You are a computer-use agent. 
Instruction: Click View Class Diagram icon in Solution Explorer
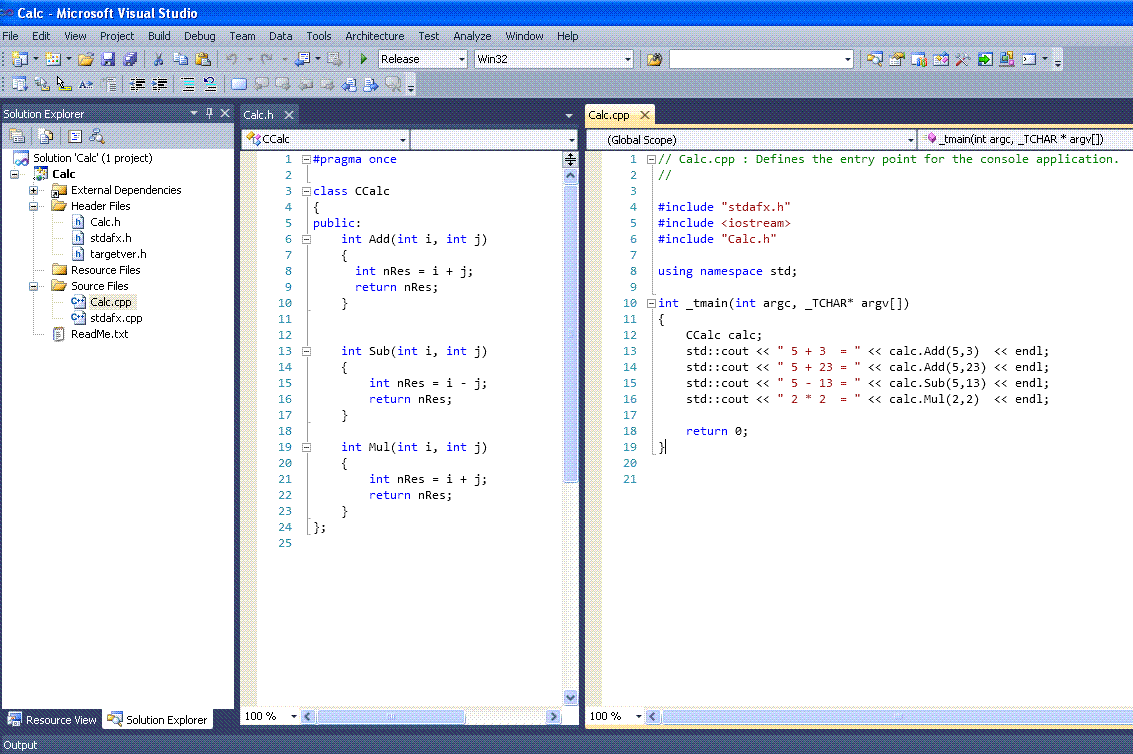(x=97, y=136)
